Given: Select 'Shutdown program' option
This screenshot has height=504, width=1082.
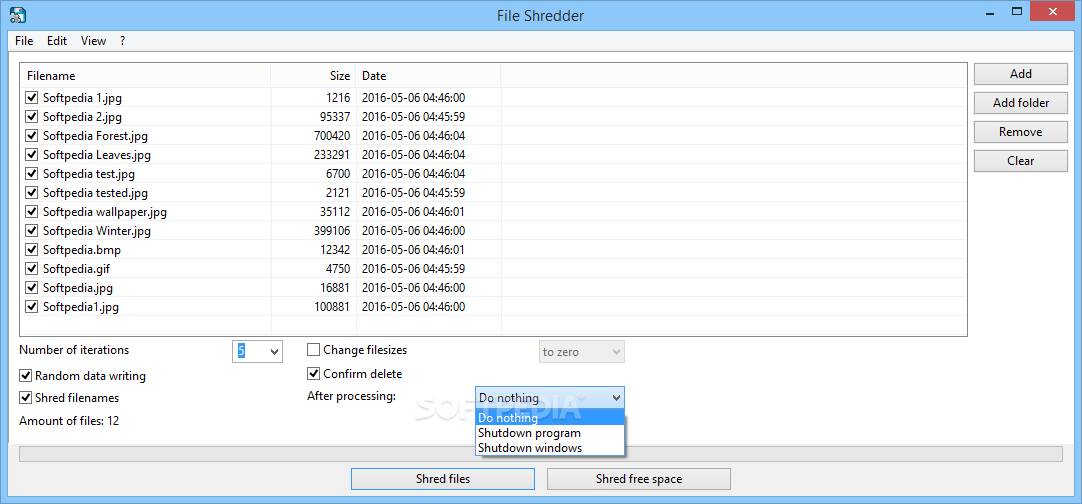Looking at the screenshot, I should 550,433.
